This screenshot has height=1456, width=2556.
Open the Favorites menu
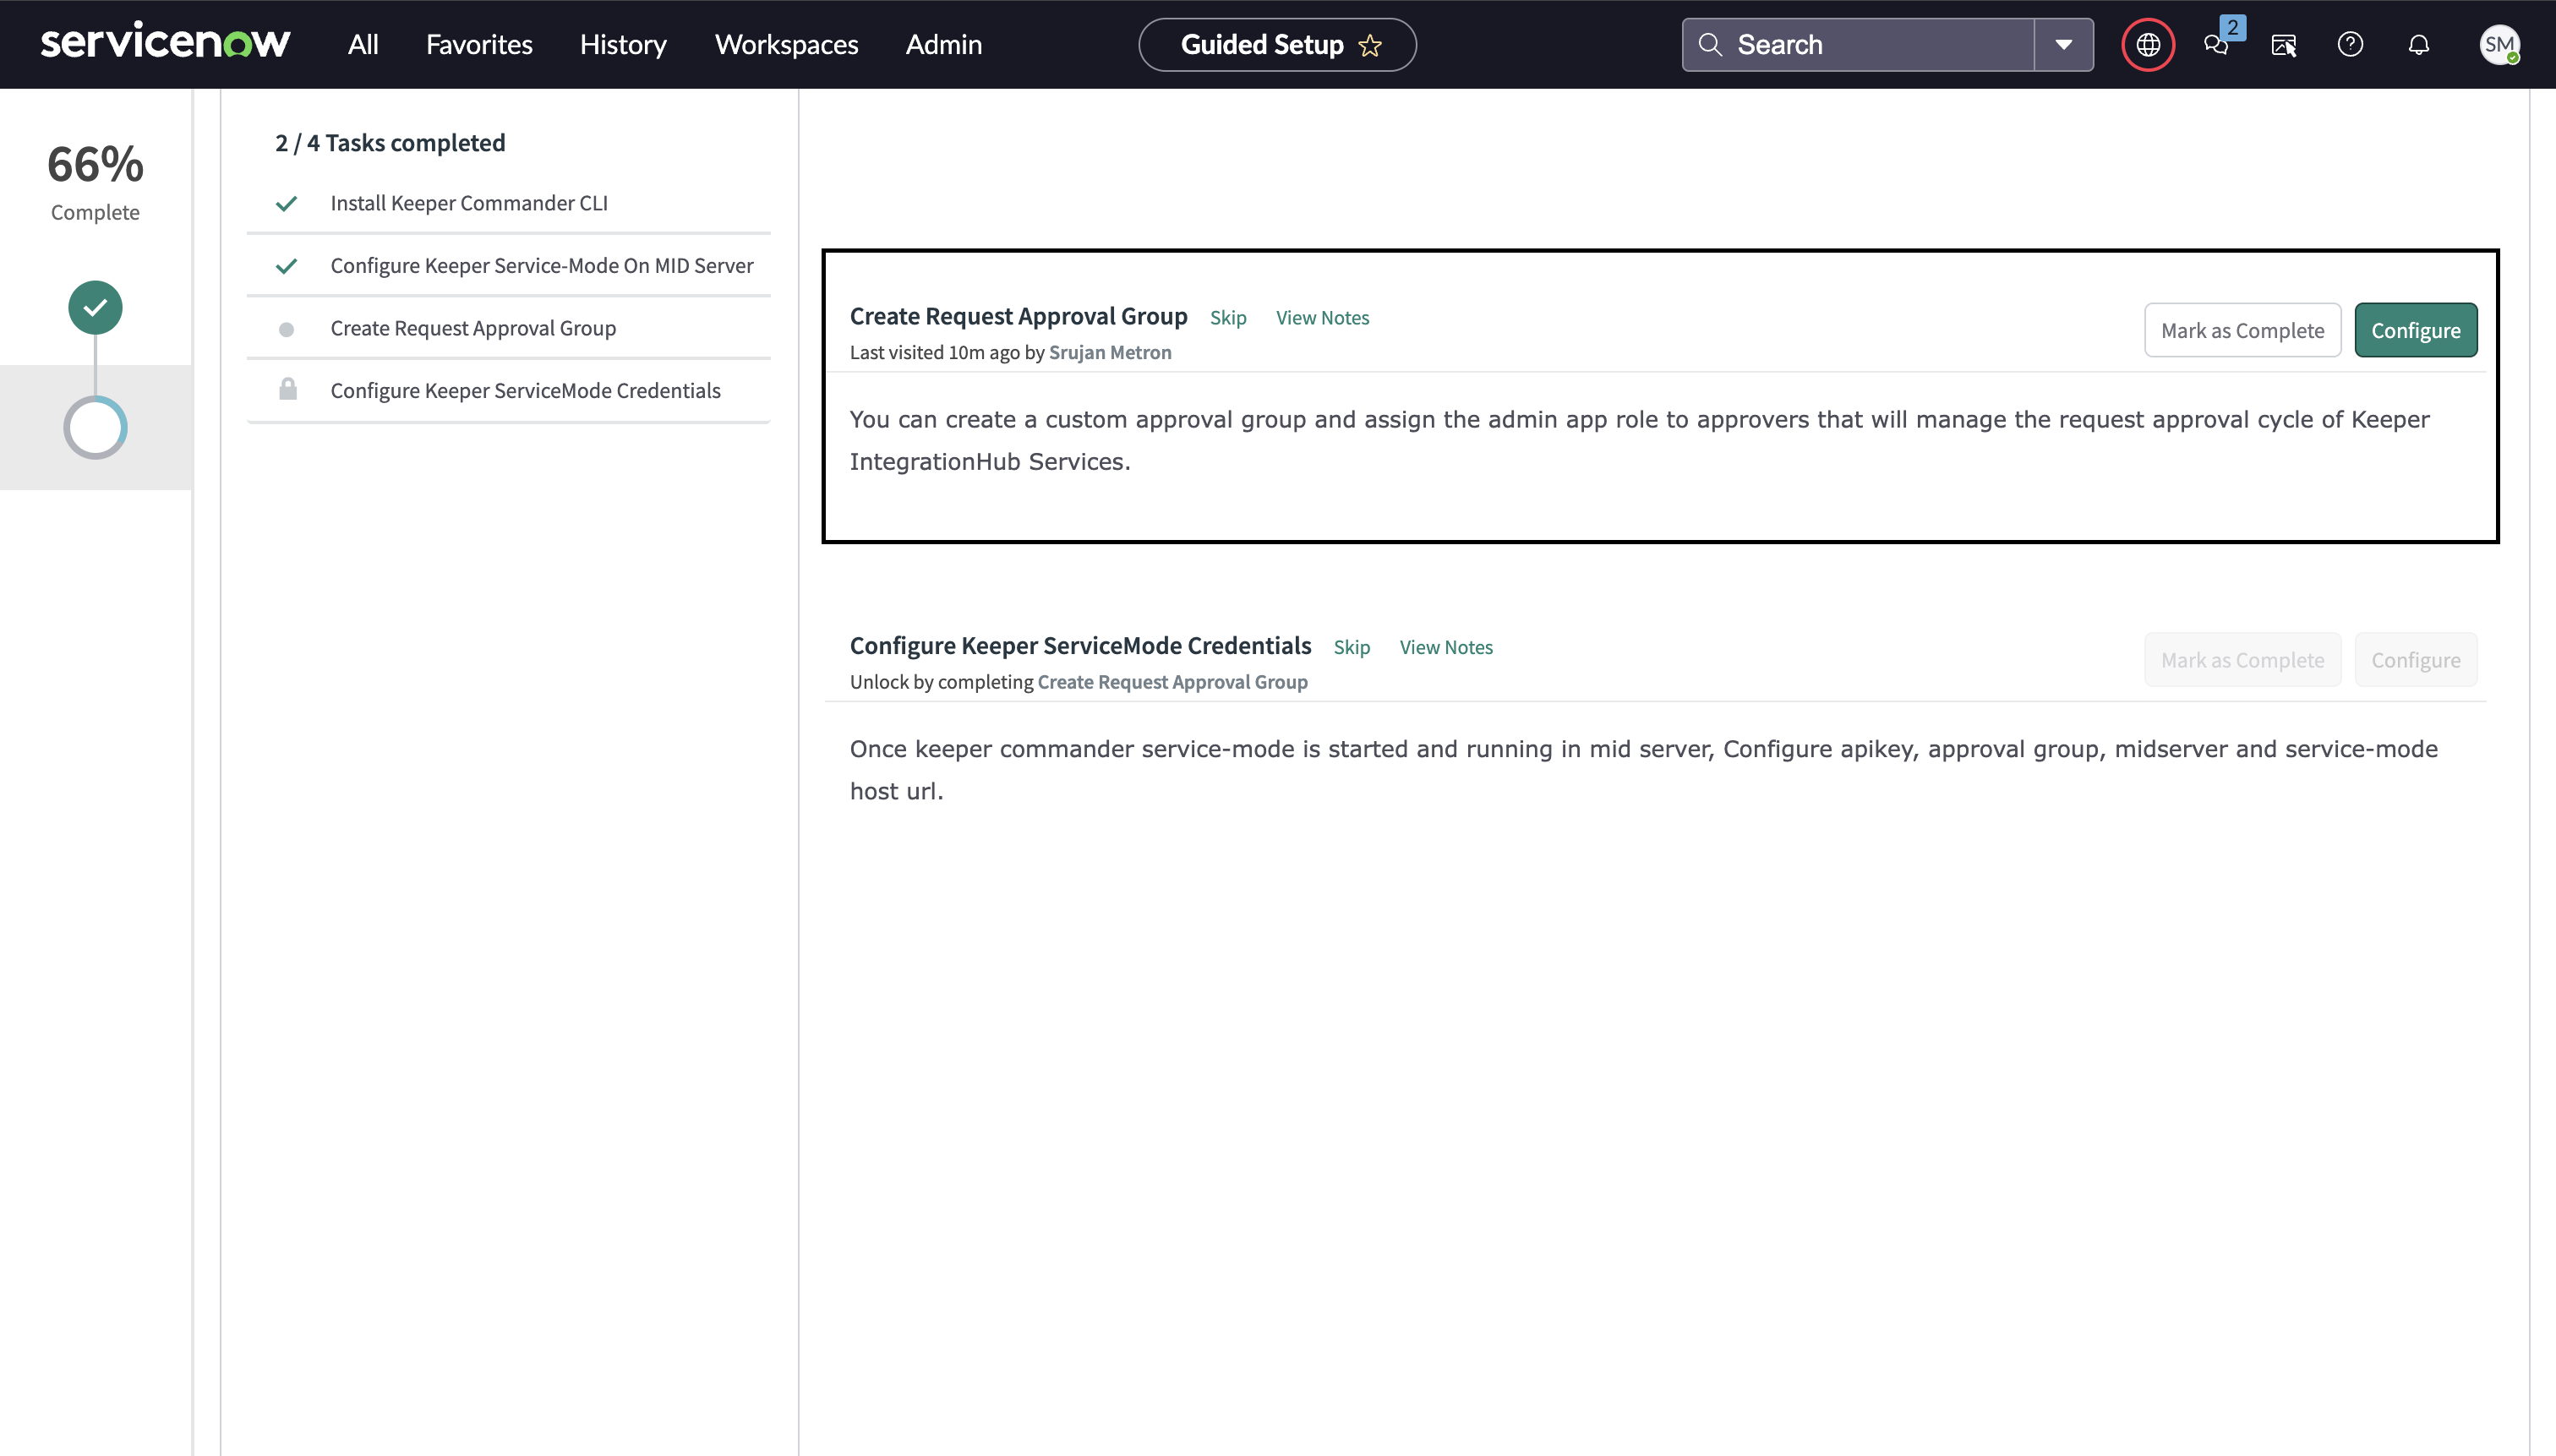[479, 45]
